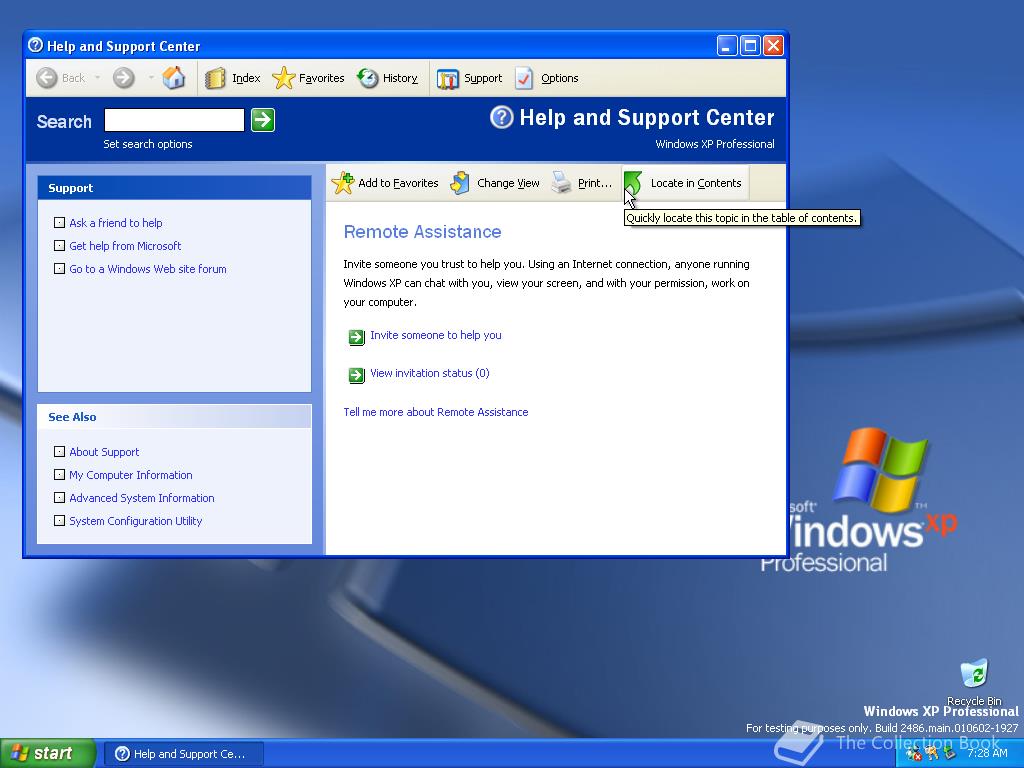Click the Locate in Contents label

696,184
